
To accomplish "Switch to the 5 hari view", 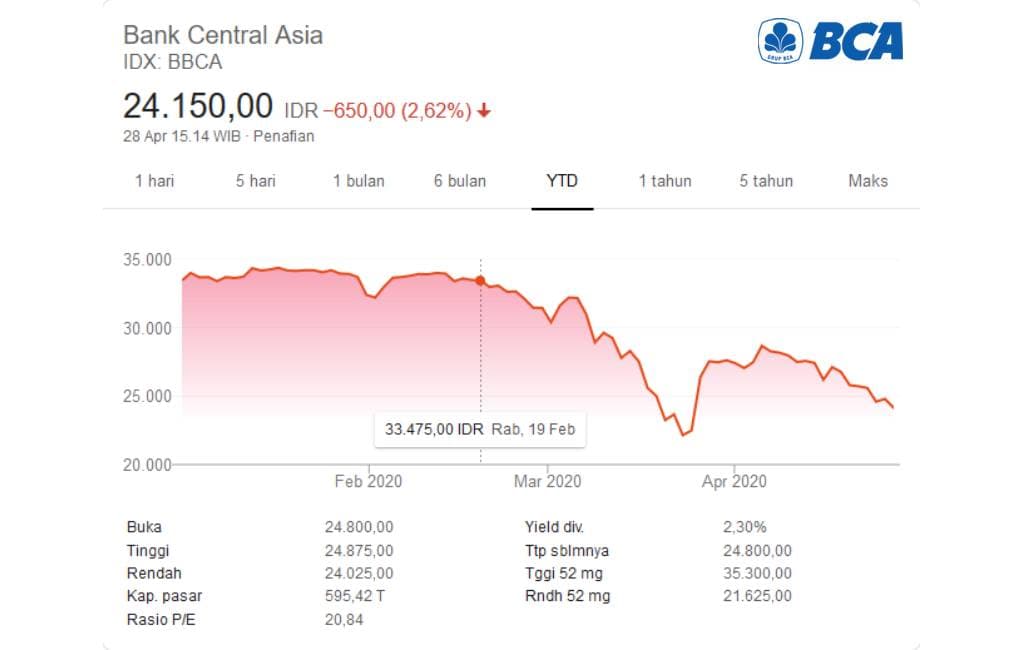I will pos(256,181).
